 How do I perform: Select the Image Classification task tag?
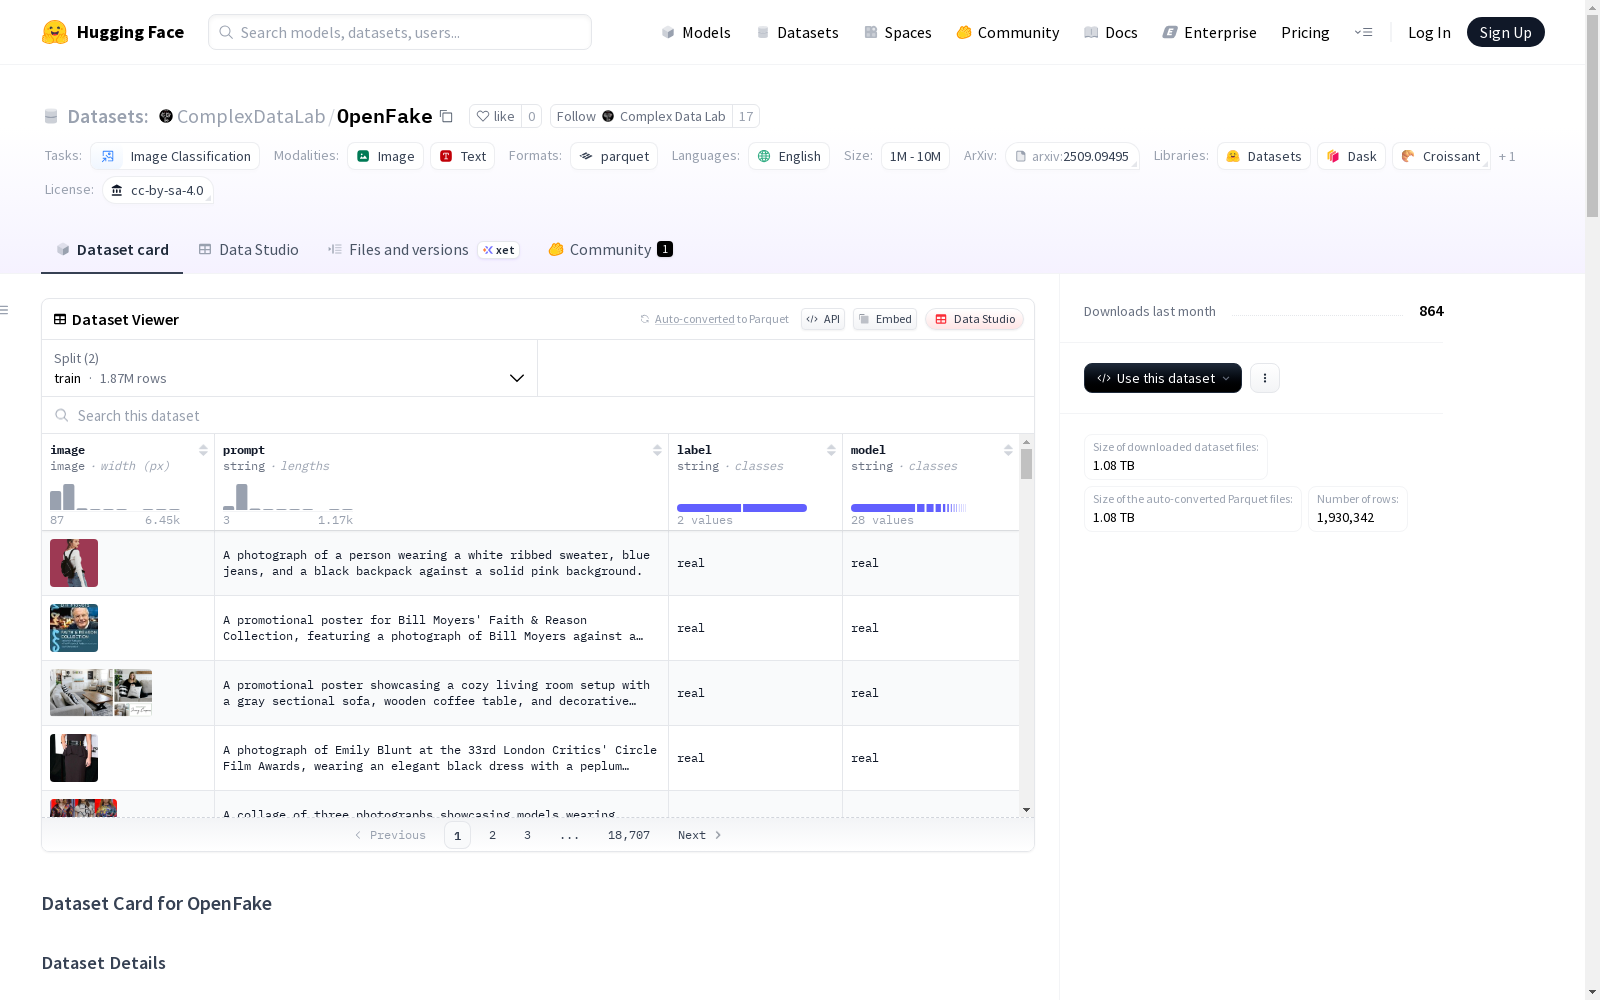coord(175,156)
